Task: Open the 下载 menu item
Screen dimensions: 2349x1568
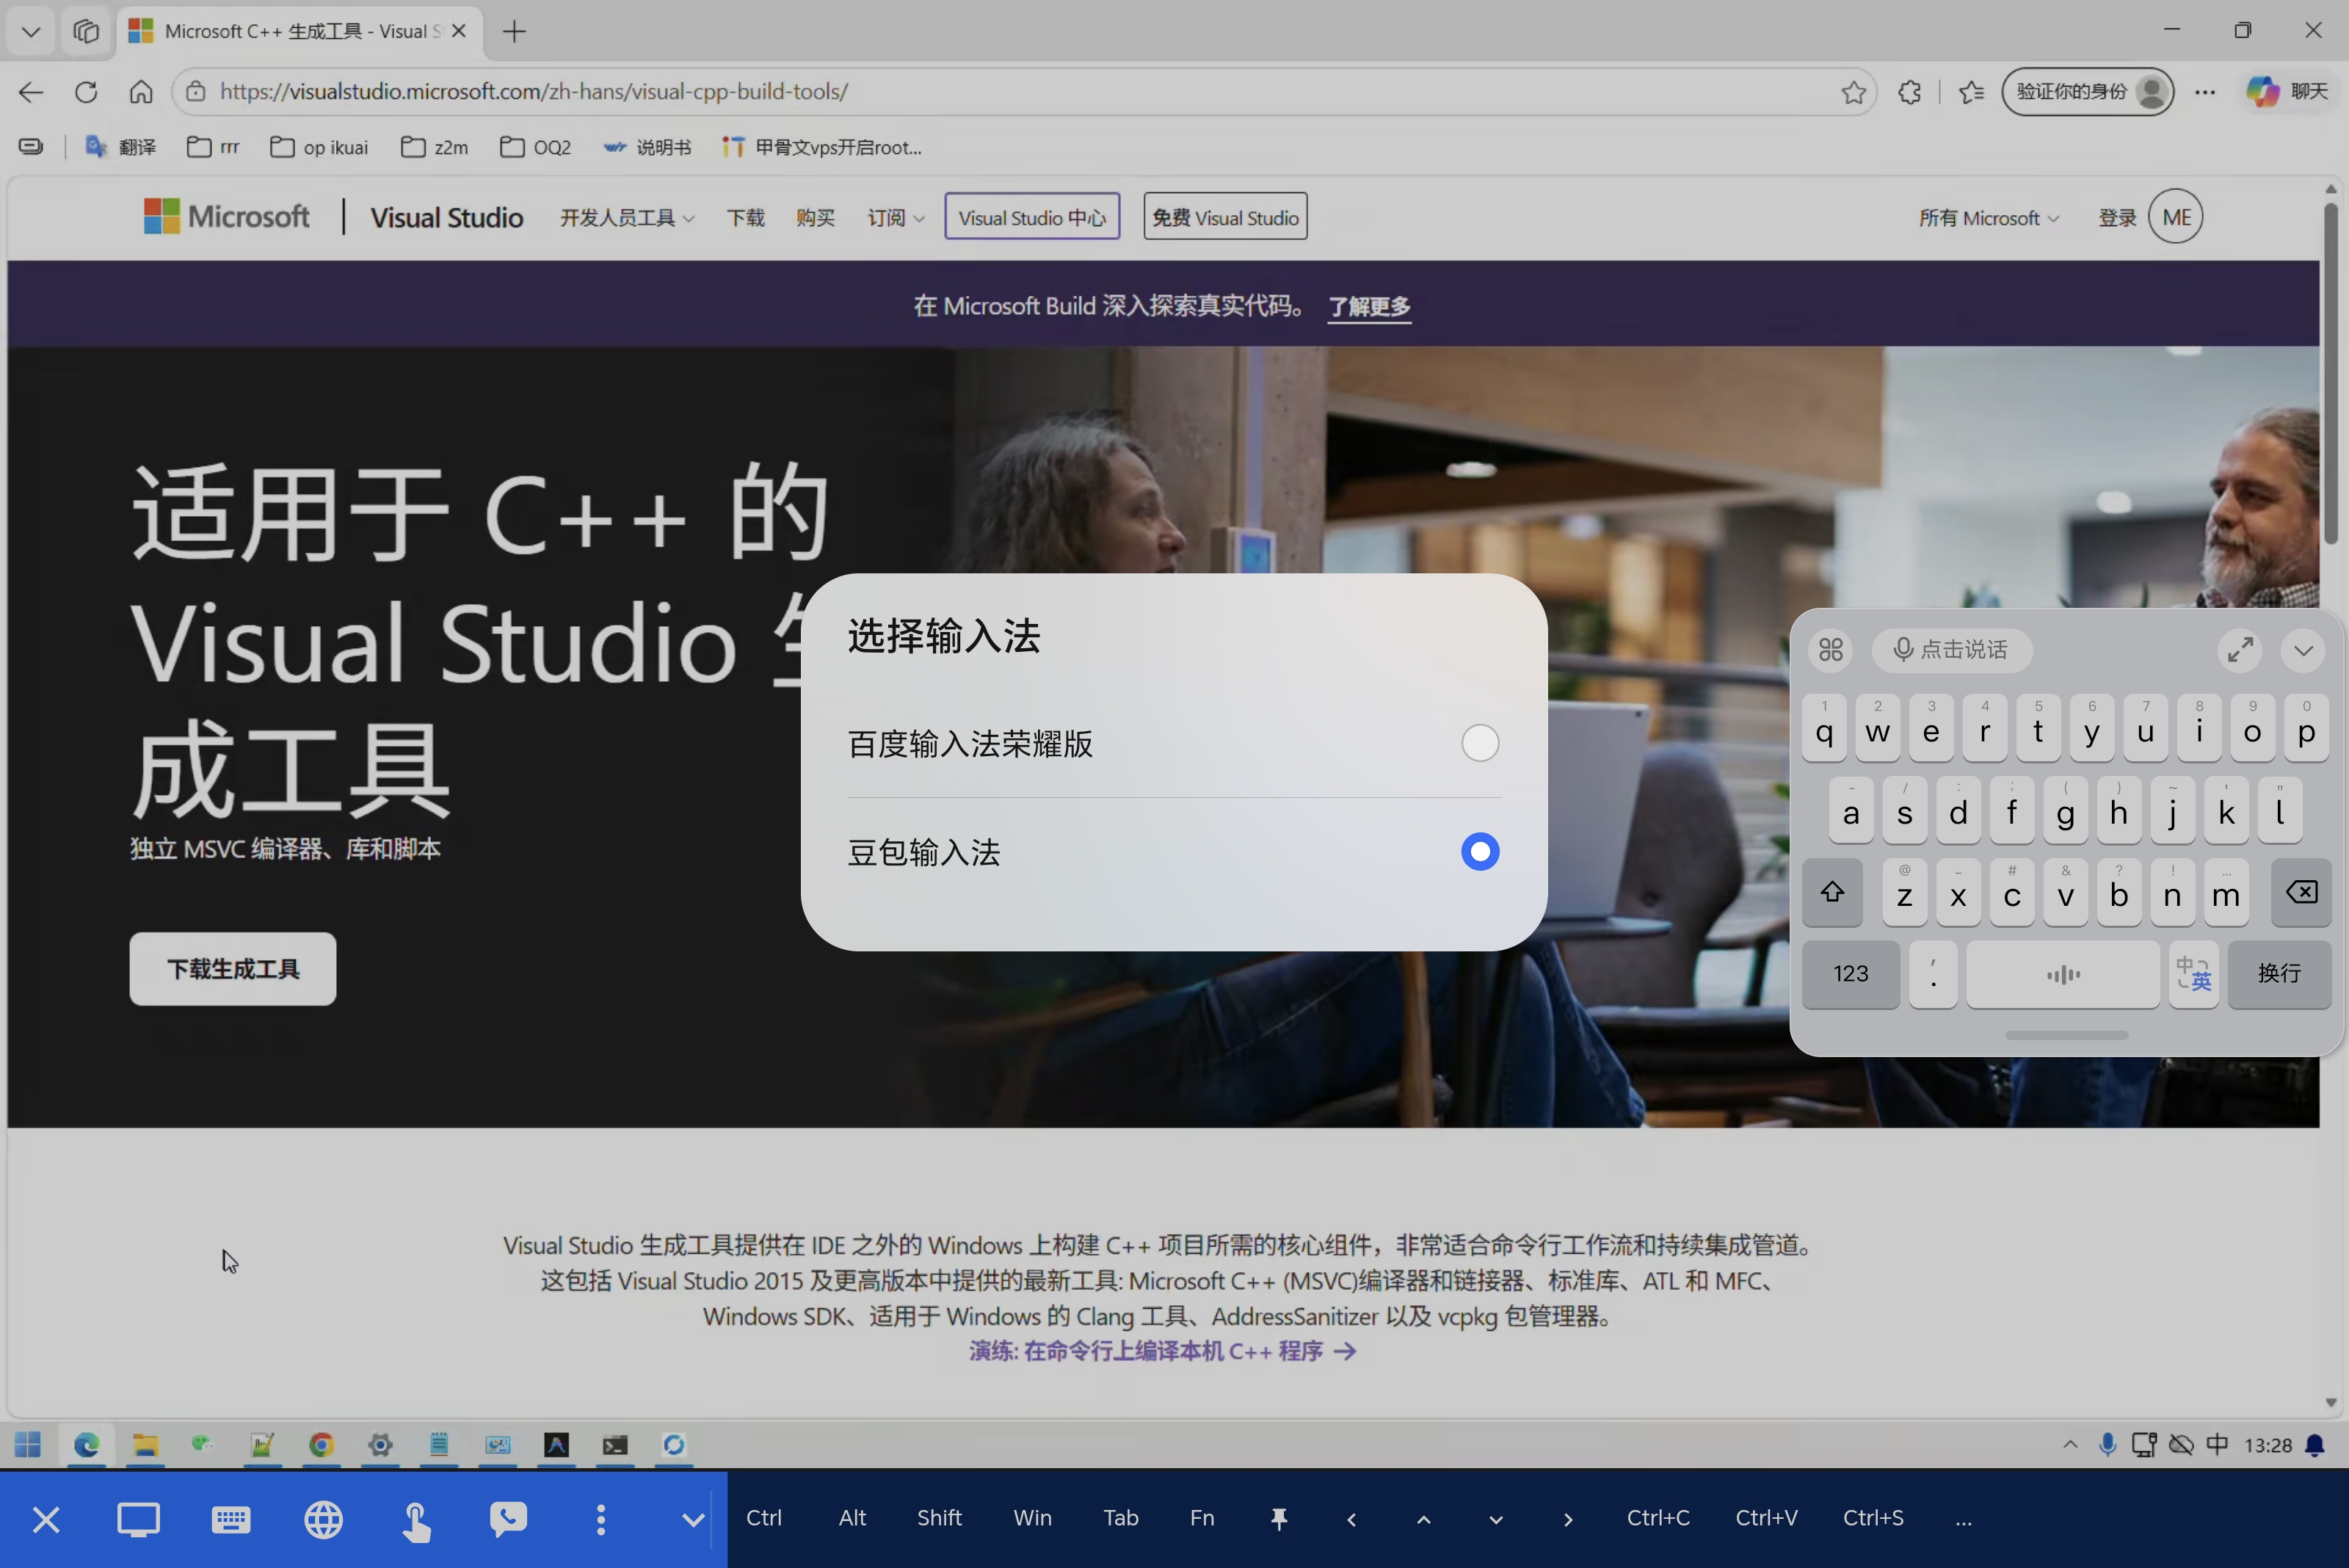Action: 745,218
